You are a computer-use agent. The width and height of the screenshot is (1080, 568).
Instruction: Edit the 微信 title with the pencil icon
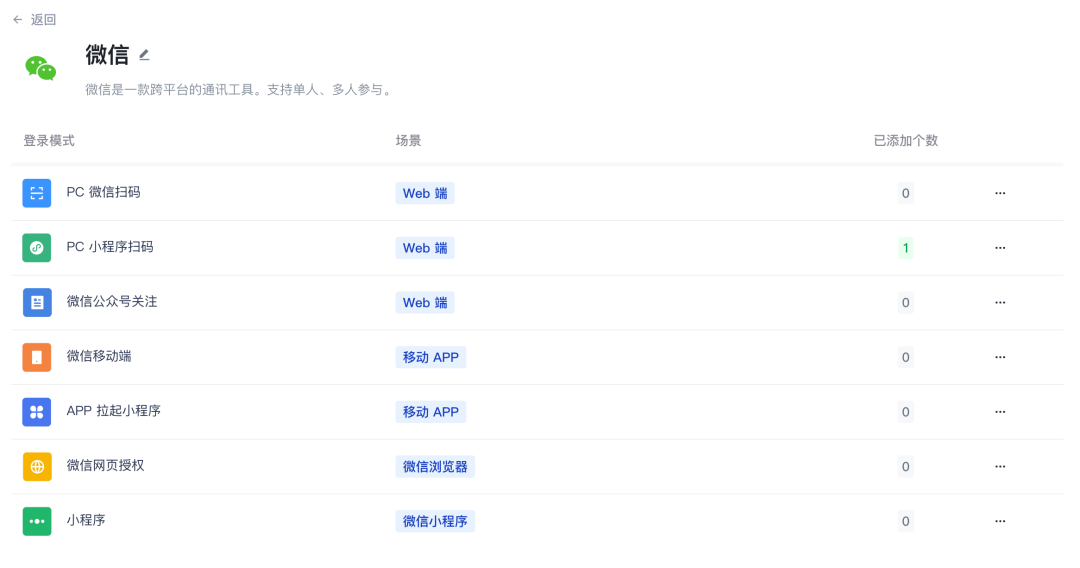click(144, 55)
